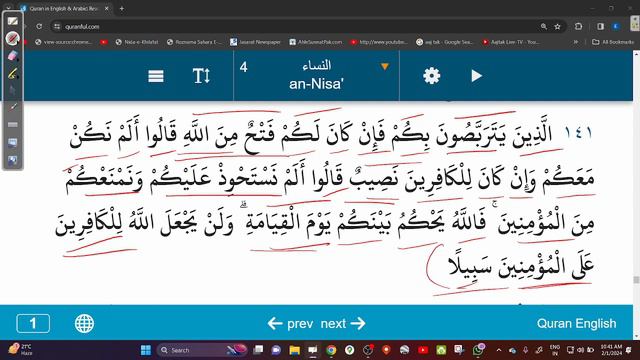Open YouTube app from the taskbar

pos(423,350)
